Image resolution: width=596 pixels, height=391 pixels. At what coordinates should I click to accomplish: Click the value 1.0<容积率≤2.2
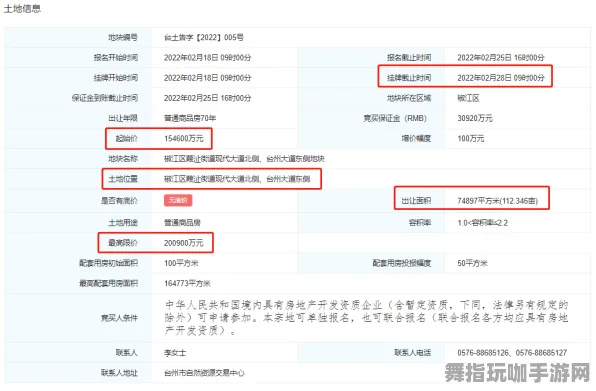pos(482,223)
